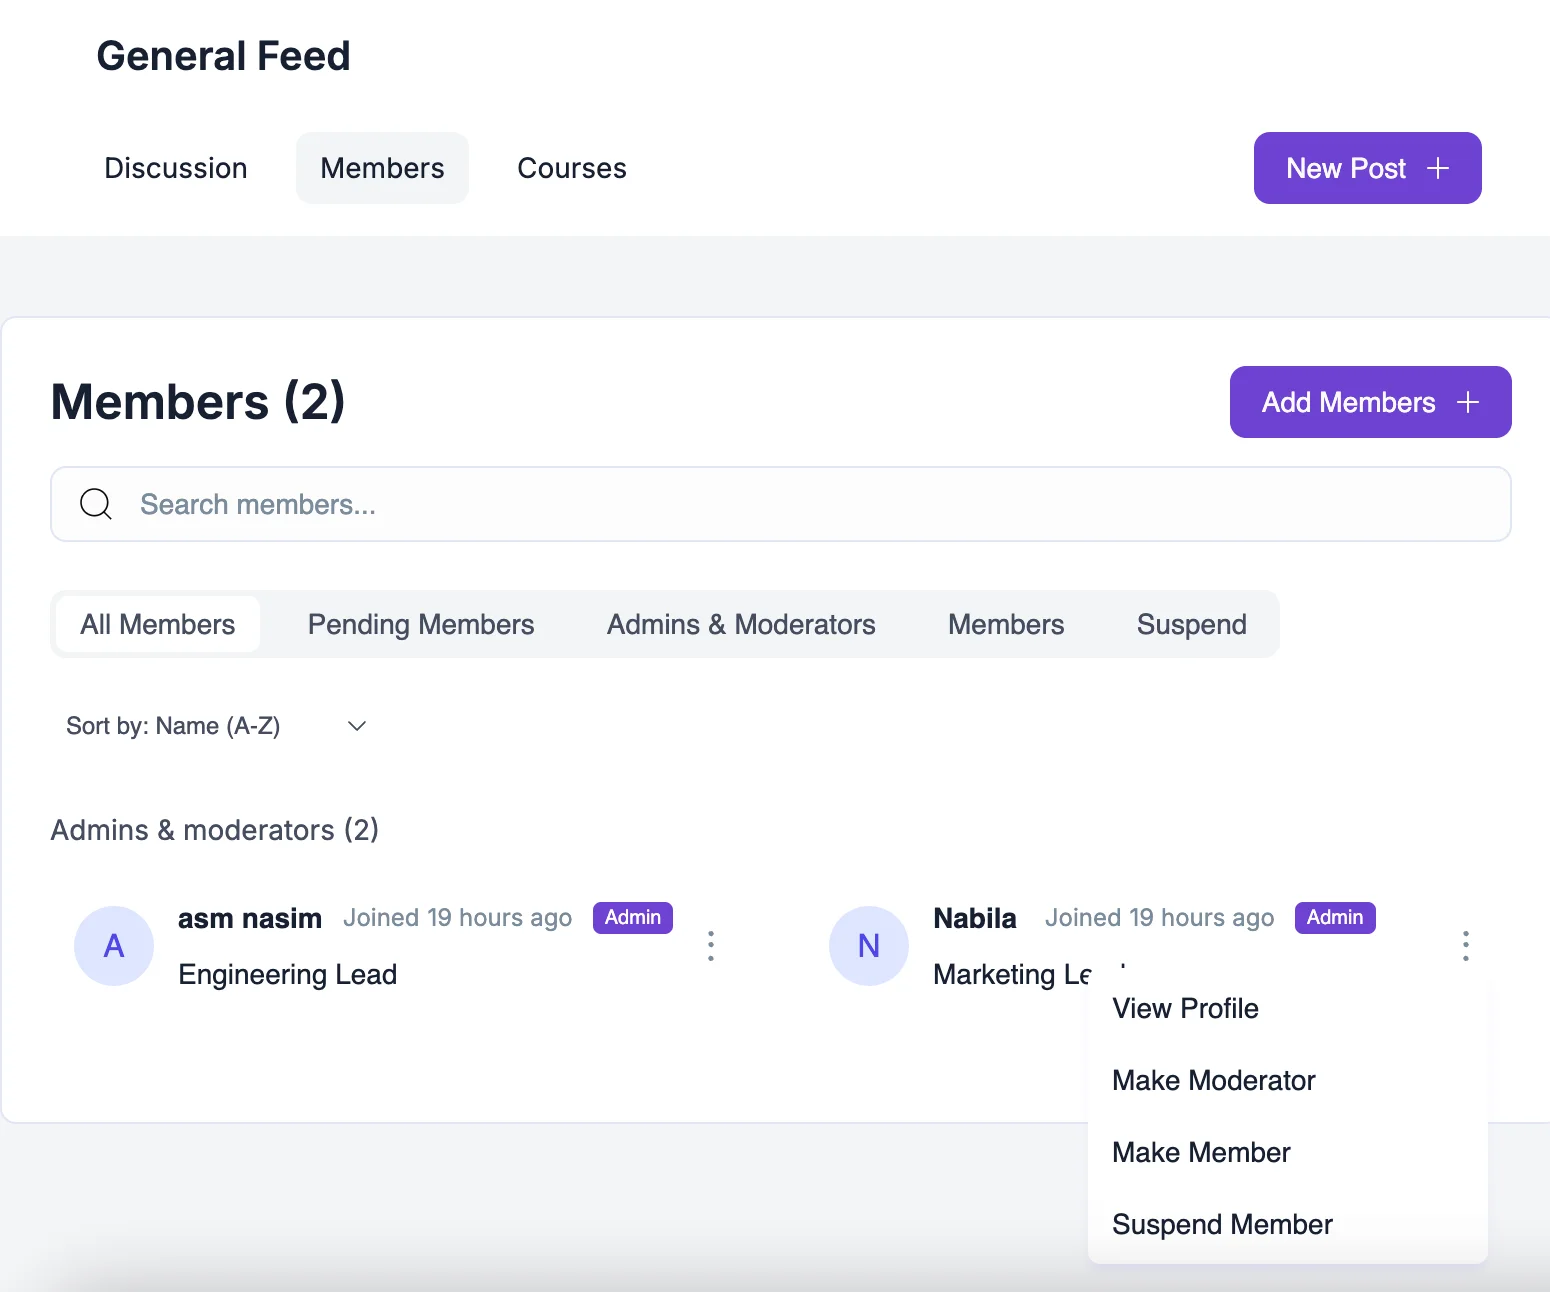The width and height of the screenshot is (1550, 1292).
Task: Select the All Members filter
Action: tap(157, 623)
